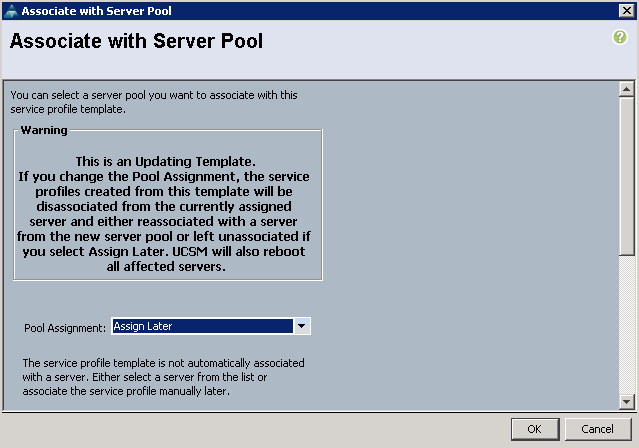Click the scrollbar down arrow
Screen dimensions: 639x448
click(x=626, y=402)
